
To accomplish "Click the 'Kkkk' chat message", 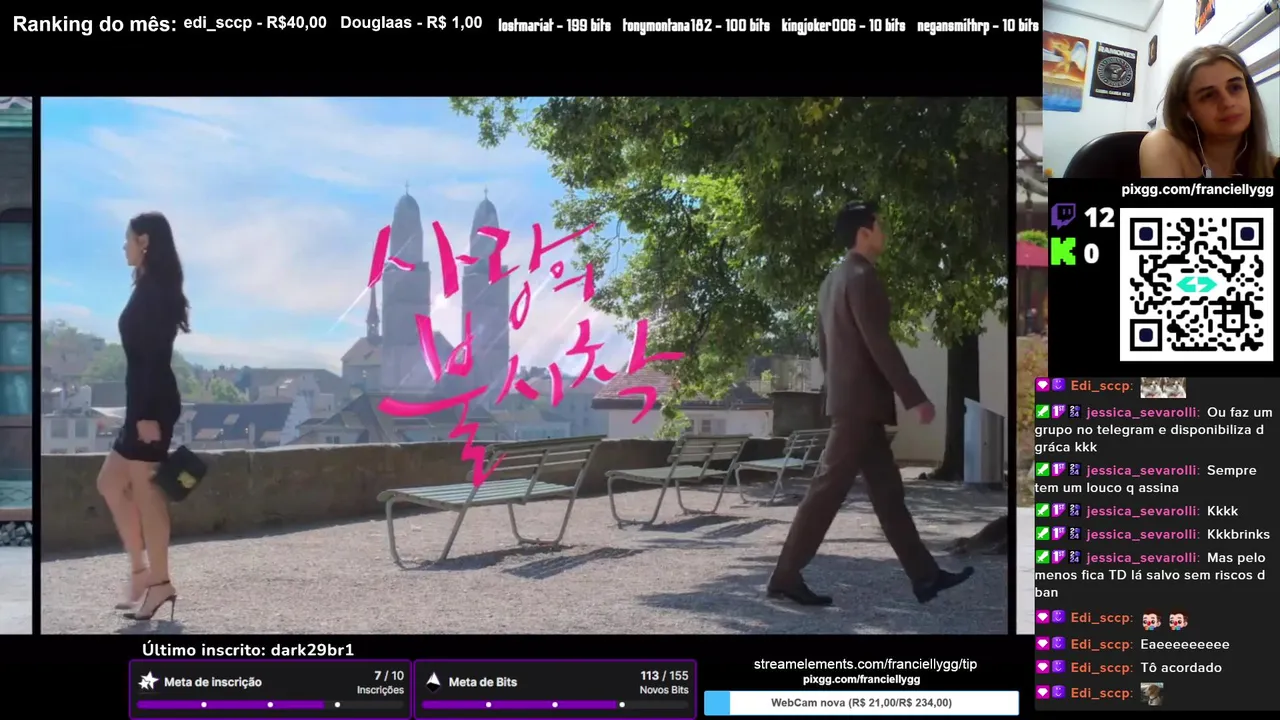I will pos(1222,511).
